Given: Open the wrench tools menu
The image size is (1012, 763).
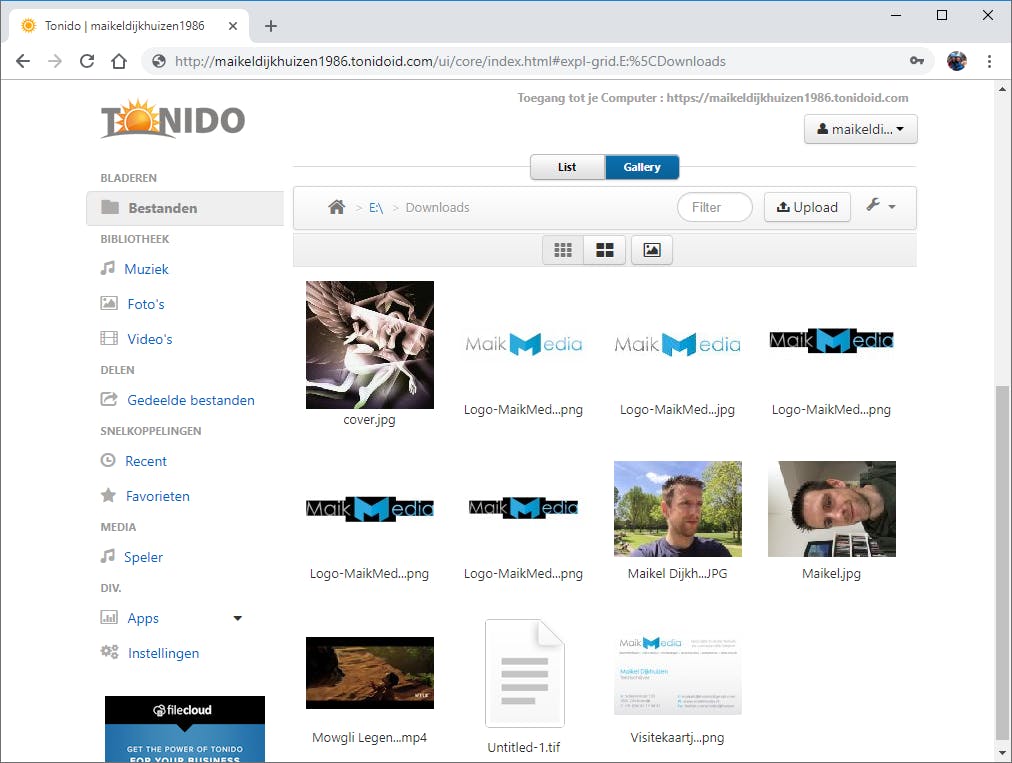Looking at the screenshot, I should click(881, 207).
